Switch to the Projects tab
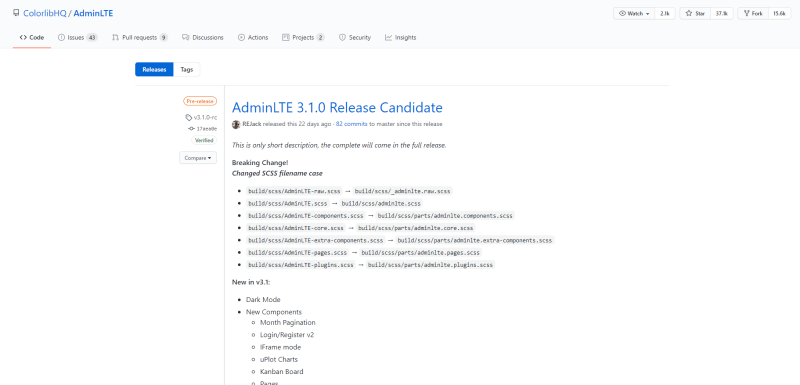This screenshot has height=385, width=800. (x=303, y=38)
